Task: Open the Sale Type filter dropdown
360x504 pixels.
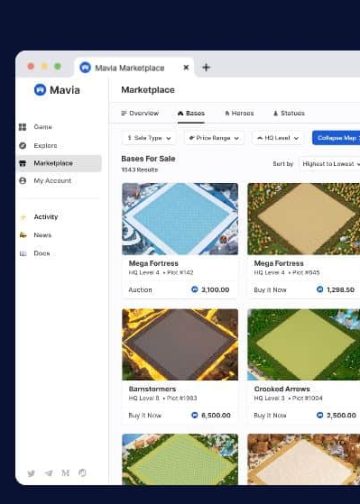Action: pos(149,138)
